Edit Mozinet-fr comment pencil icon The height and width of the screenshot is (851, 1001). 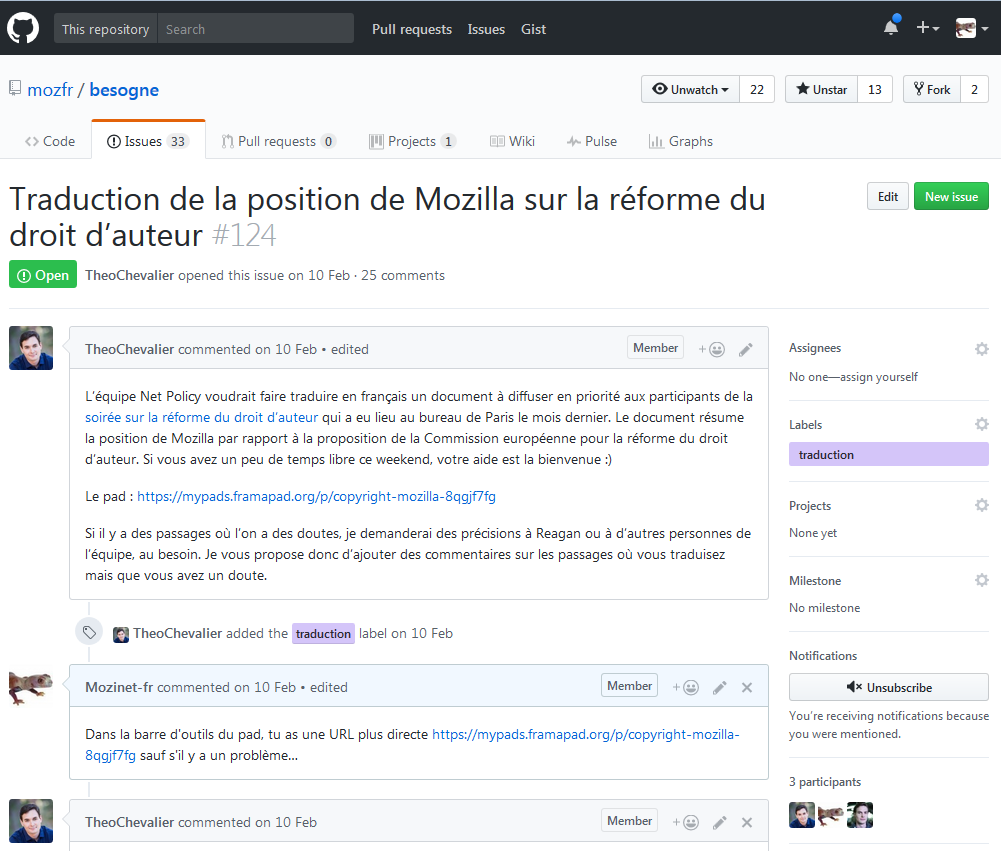pyautogui.click(x=719, y=688)
